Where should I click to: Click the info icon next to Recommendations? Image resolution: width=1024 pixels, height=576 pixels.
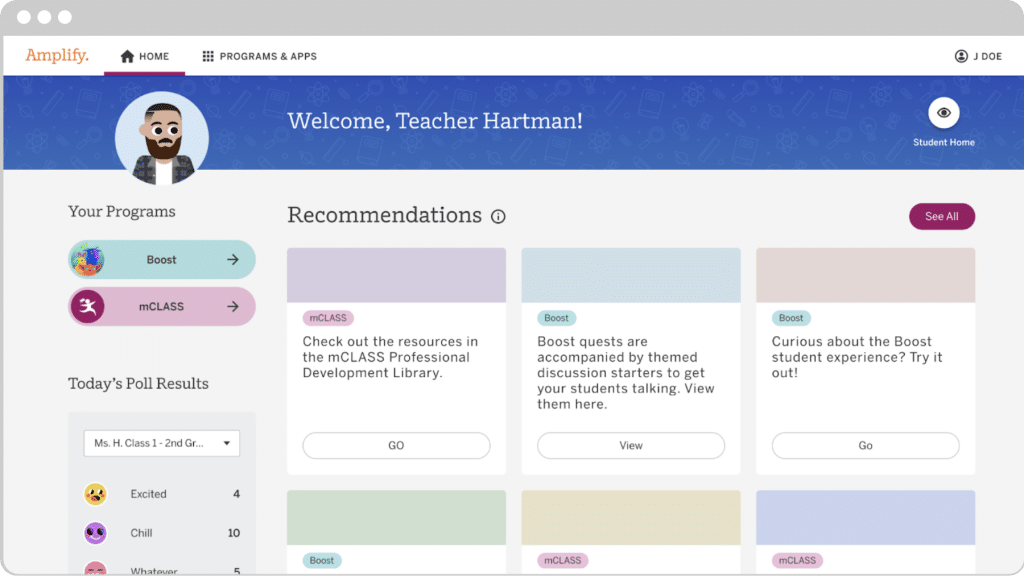498,216
